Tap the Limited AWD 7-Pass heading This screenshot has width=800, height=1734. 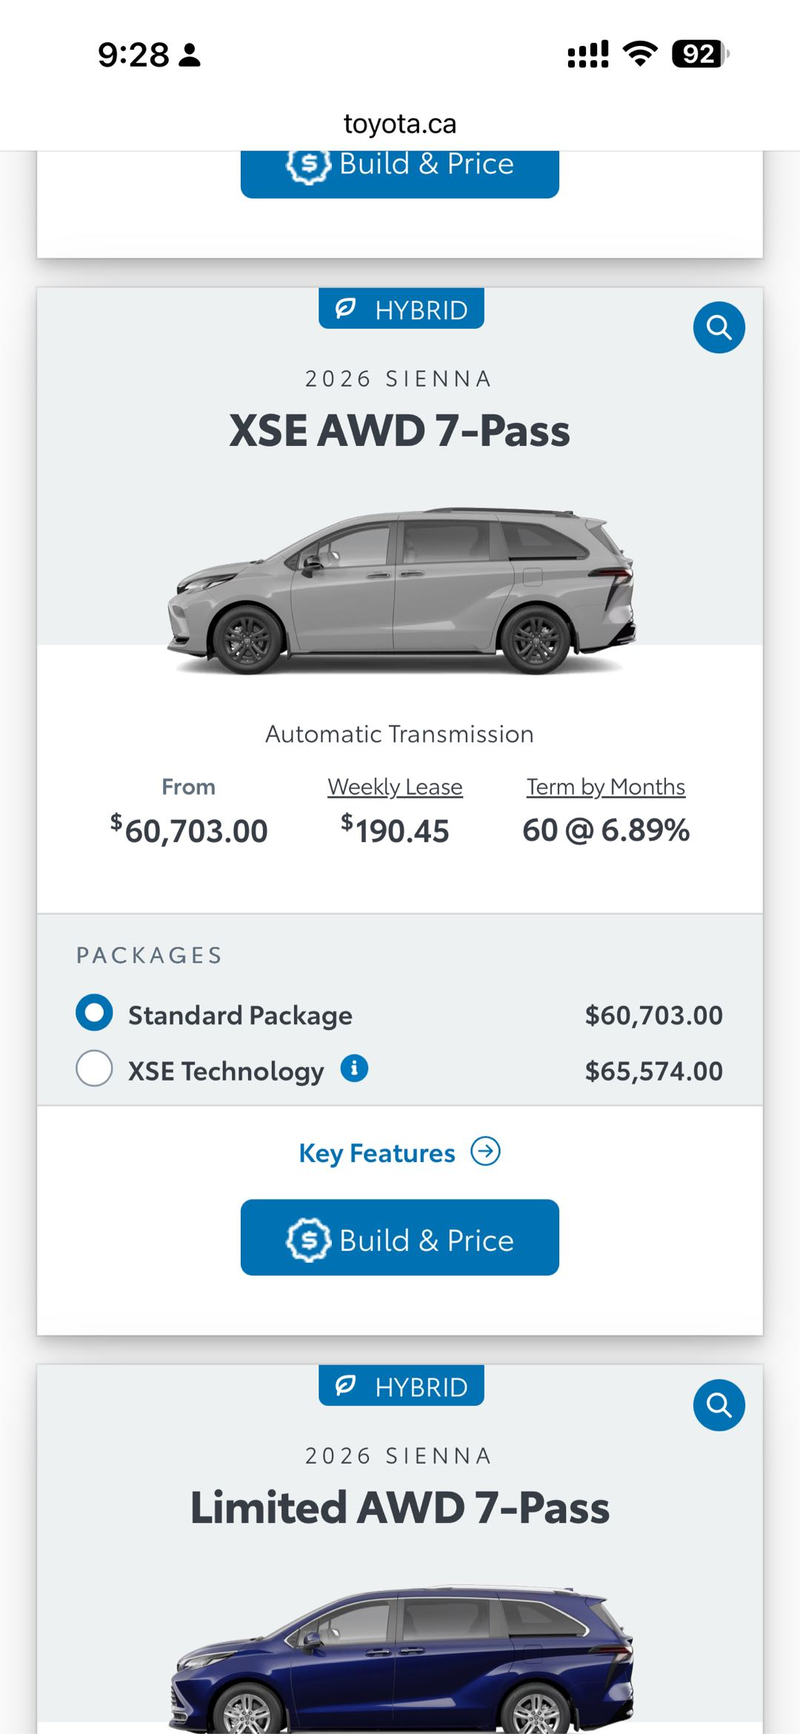[x=400, y=1508]
